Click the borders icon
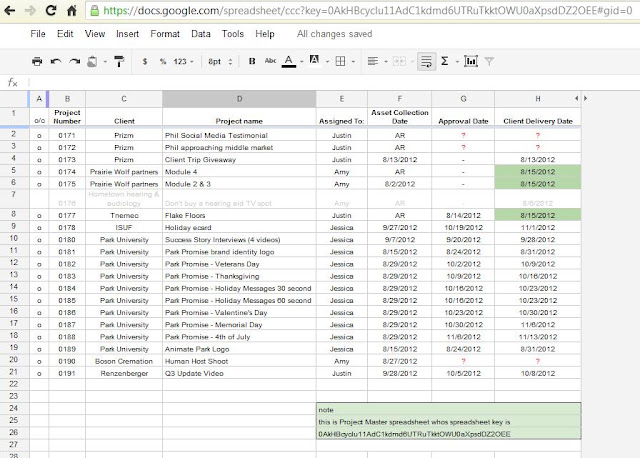The height and width of the screenshot is (458, 640). pyautogui.click(x=340, y=61)
